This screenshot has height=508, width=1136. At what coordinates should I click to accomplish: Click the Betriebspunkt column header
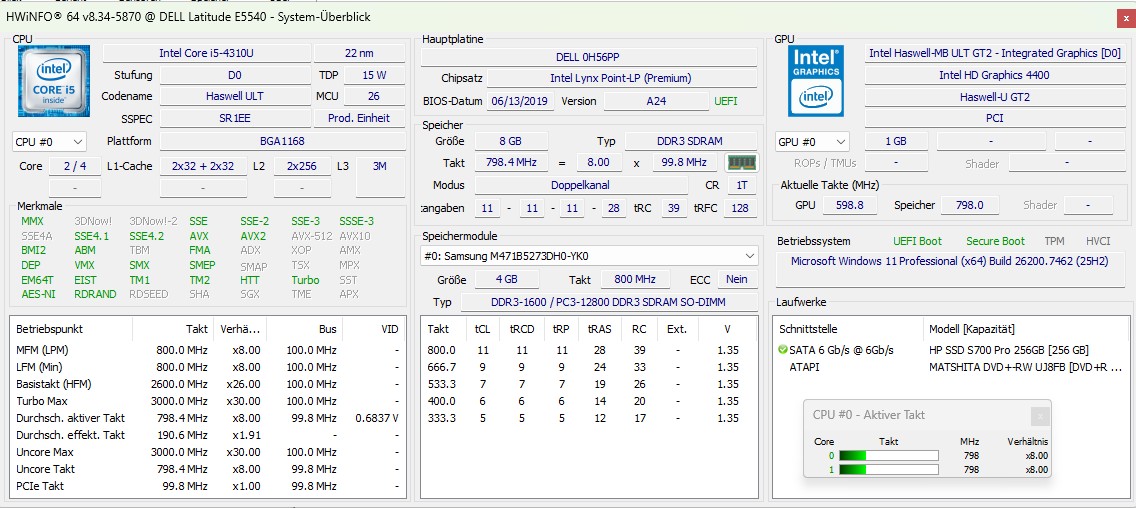(x=50, y=329)
